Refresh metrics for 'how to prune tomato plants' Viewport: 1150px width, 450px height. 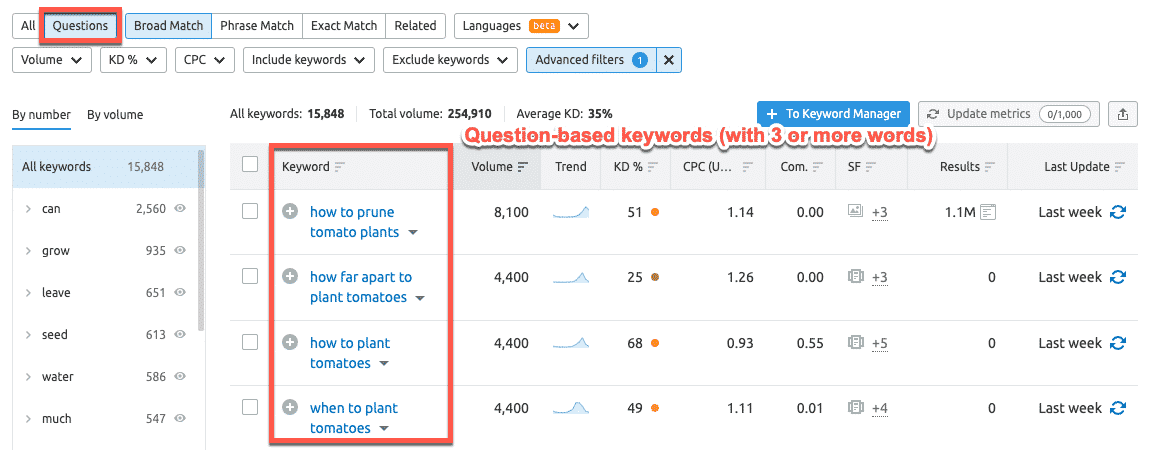pos(1118,212)
